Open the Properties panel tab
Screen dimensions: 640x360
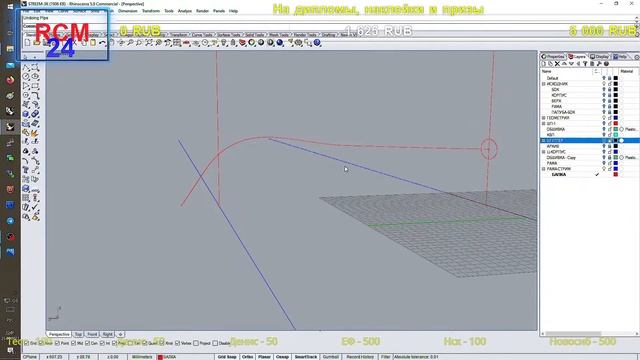(553, 57)
